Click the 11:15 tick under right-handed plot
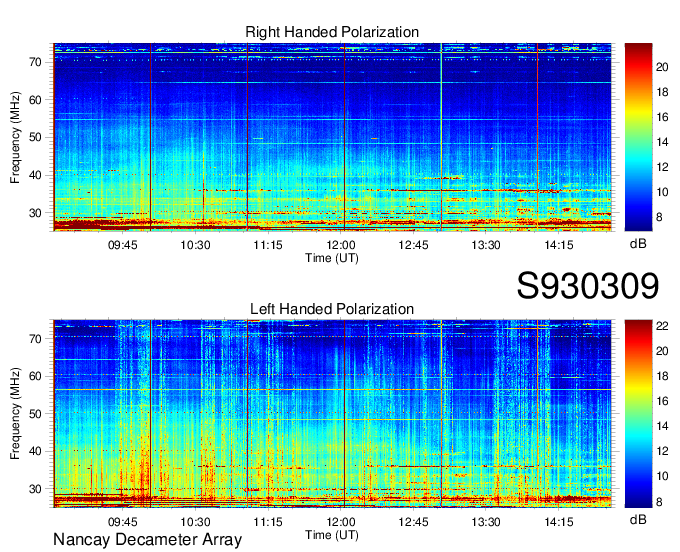The image size is (680, 552). 268,245
